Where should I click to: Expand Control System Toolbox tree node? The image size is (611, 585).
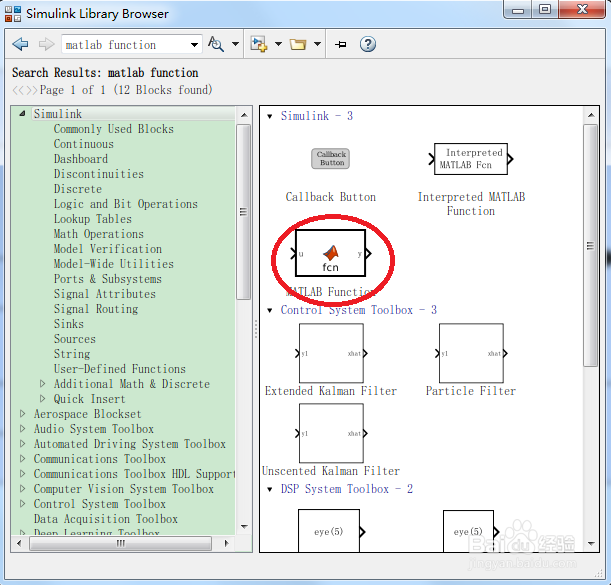click(x=23, y=504)
